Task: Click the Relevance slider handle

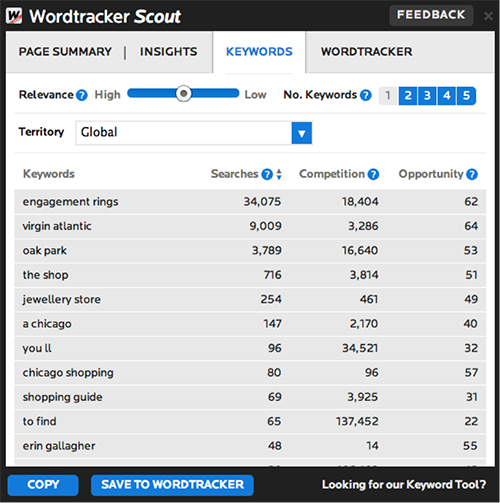Action: click(x=183, y=94)
